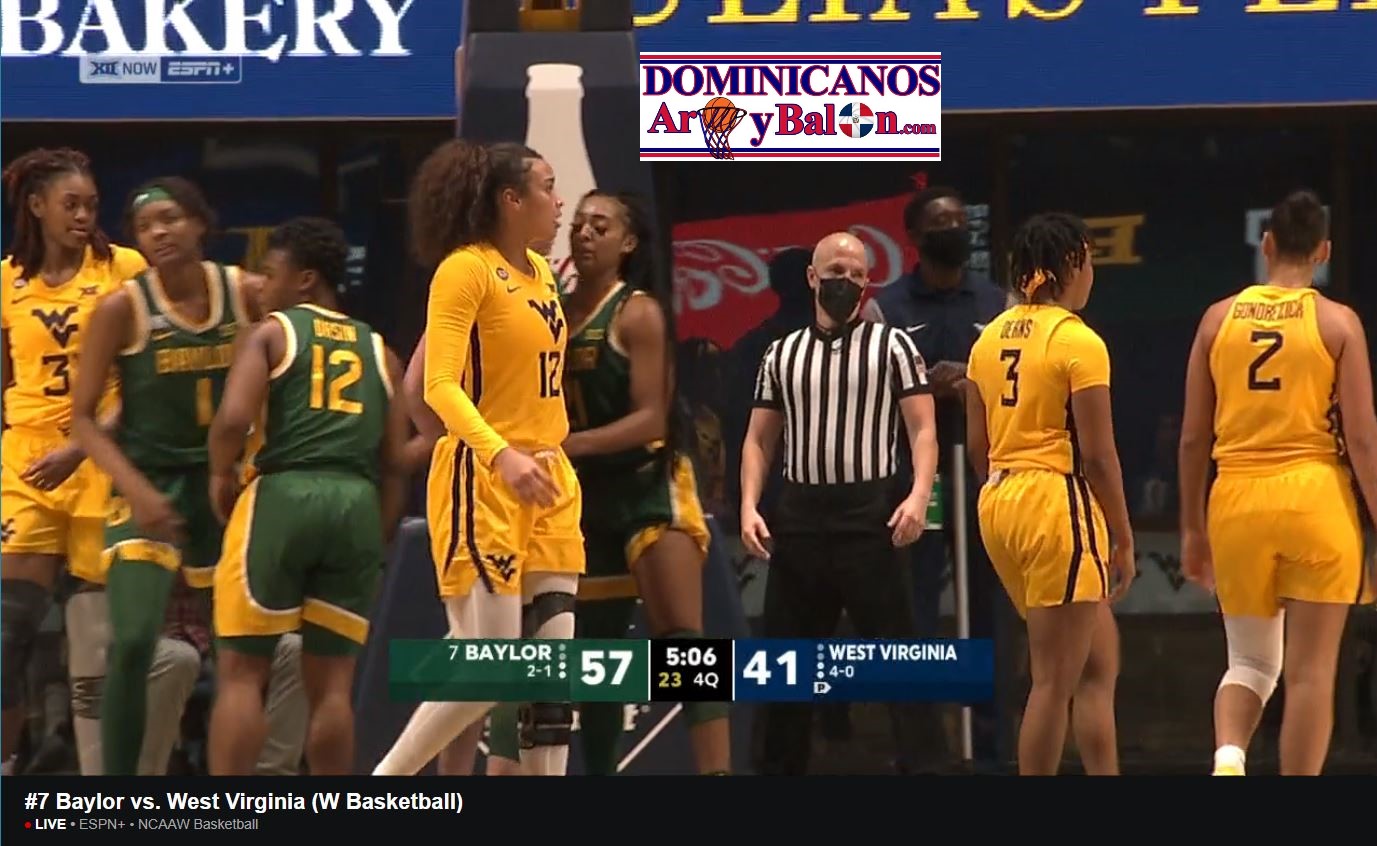
Task: Select the ESPN+ label below the title
Action: click(102, 825)
